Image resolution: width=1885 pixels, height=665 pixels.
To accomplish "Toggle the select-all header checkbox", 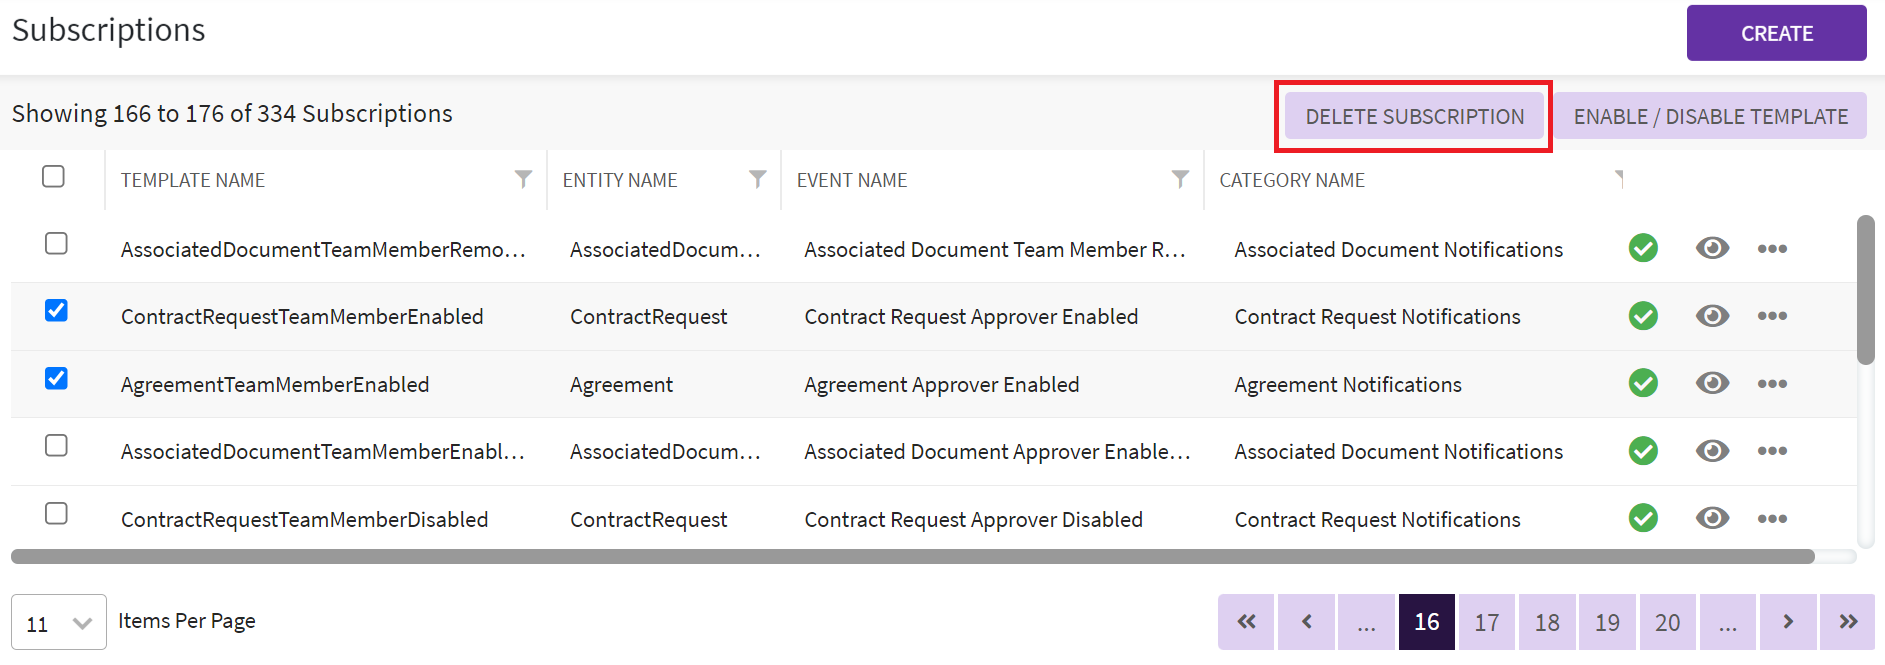I will tap(54, 177).
